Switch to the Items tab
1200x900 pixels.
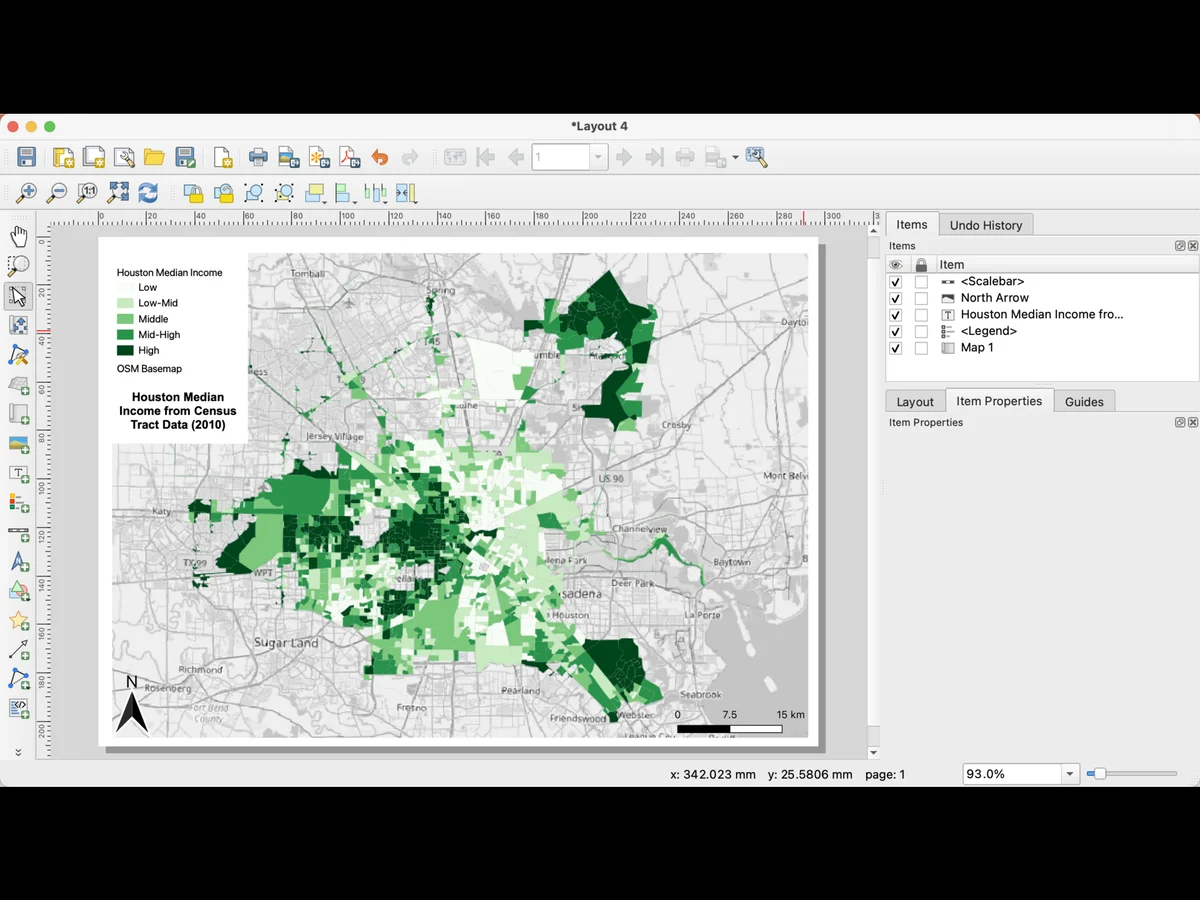tap(912, 225)
